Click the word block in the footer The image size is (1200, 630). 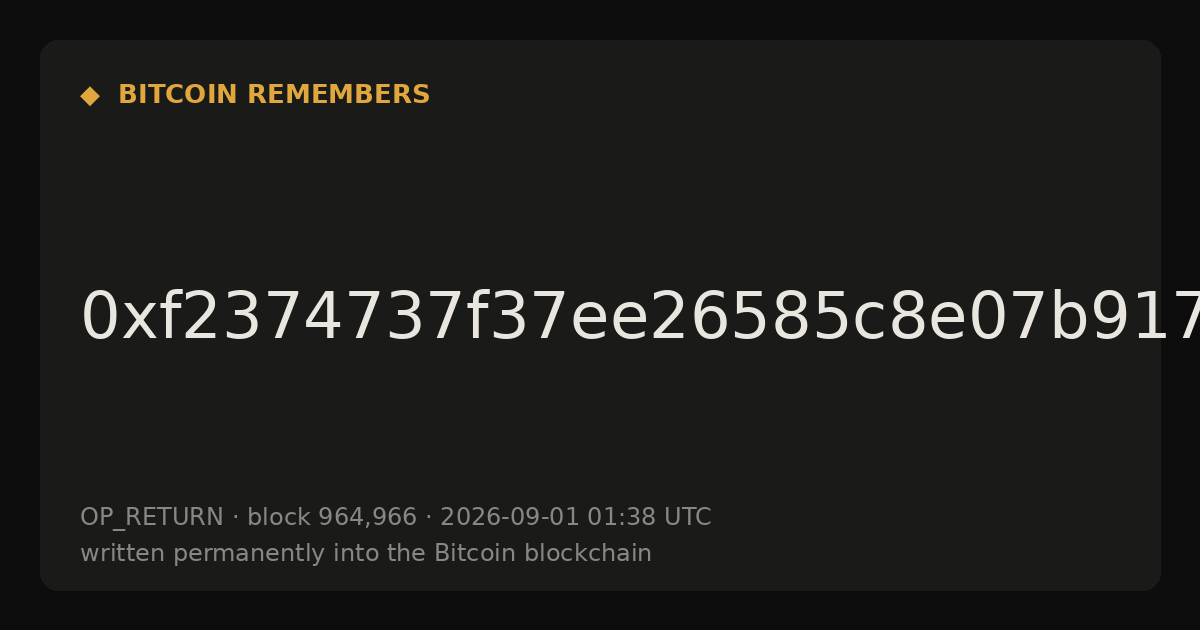[278, 517]
